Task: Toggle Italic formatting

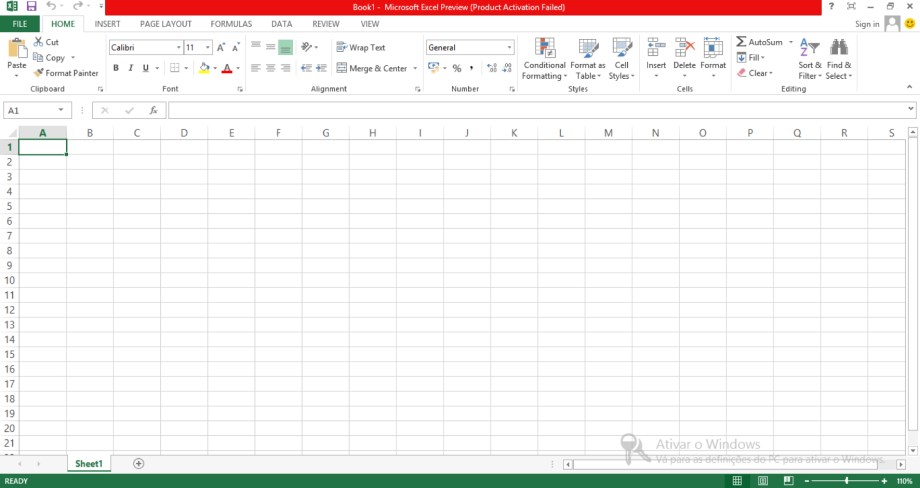Action: (x=131, y=68)
